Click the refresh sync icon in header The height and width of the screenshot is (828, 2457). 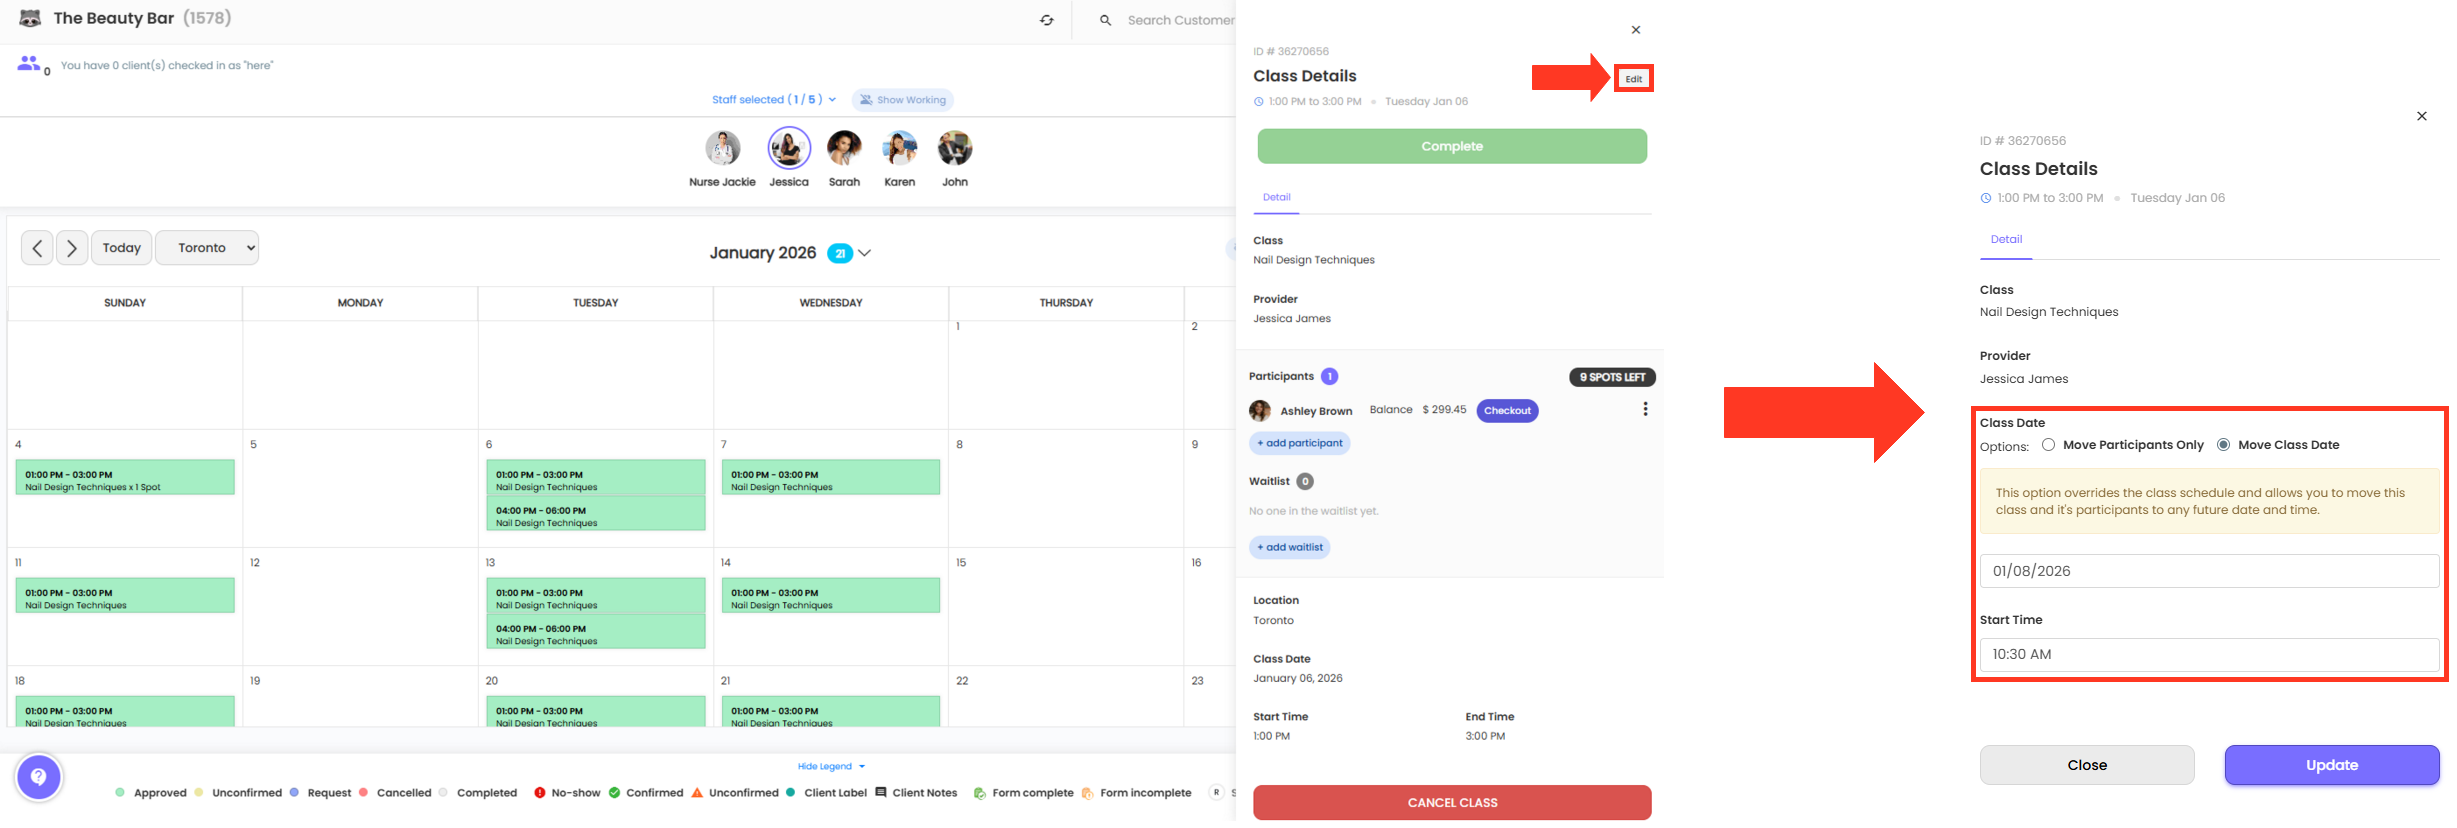coord(1046,20)
